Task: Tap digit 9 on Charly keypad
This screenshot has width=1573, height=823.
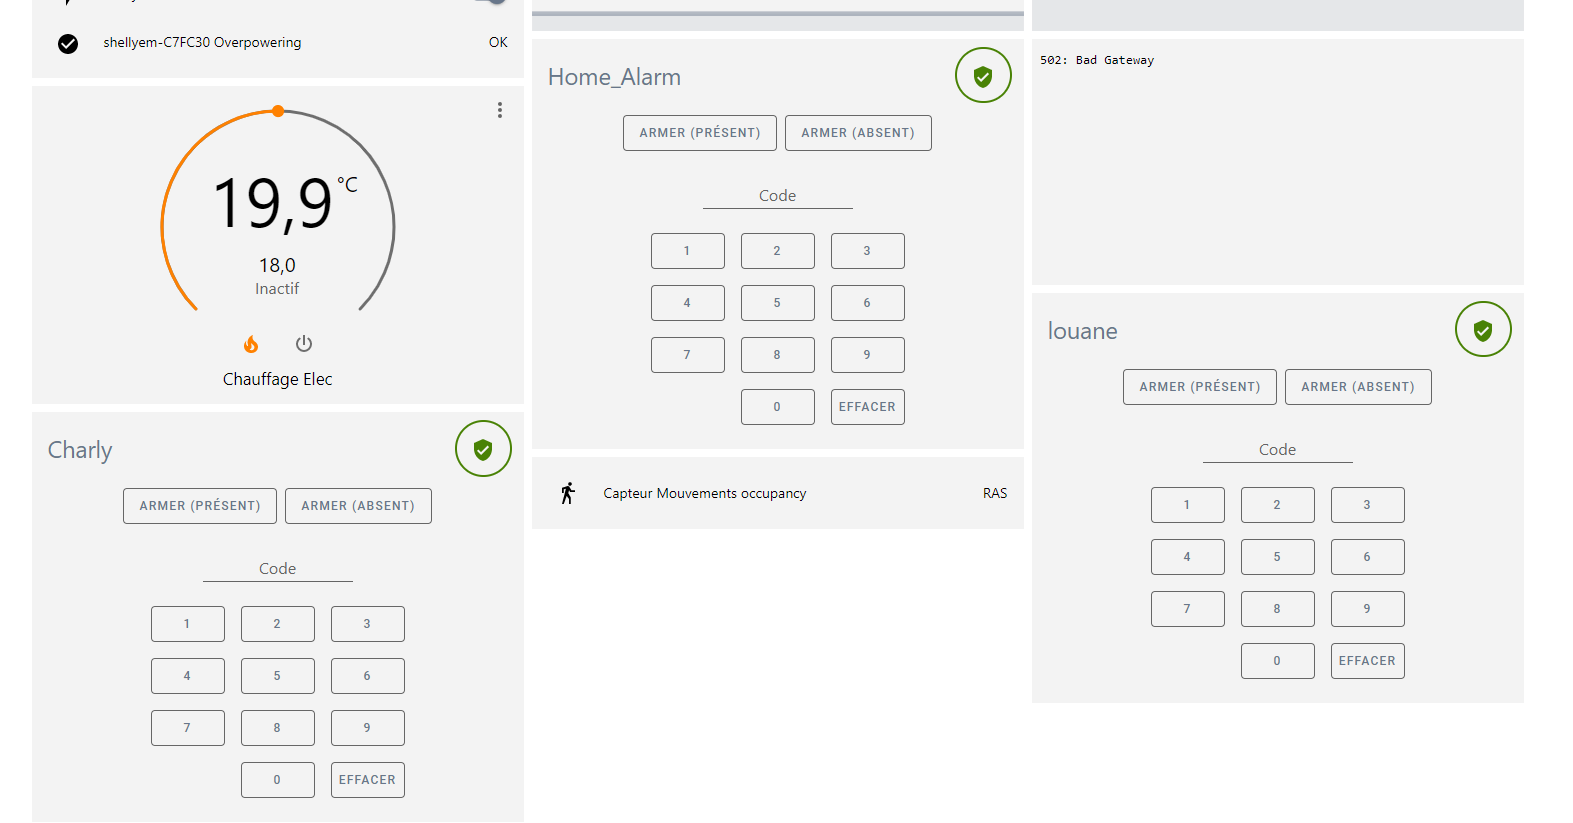Action: (368, 728)
